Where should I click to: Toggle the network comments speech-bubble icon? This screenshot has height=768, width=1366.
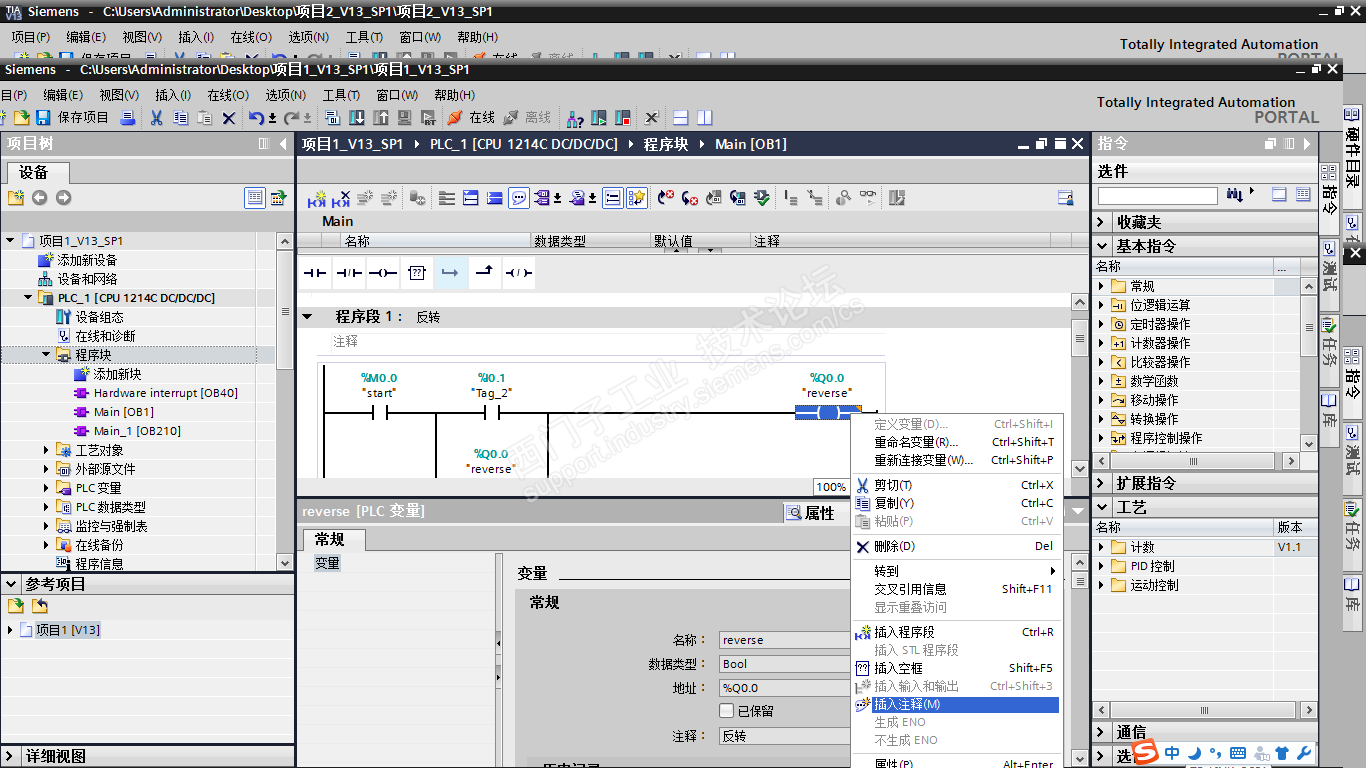[x=519, y=198]
